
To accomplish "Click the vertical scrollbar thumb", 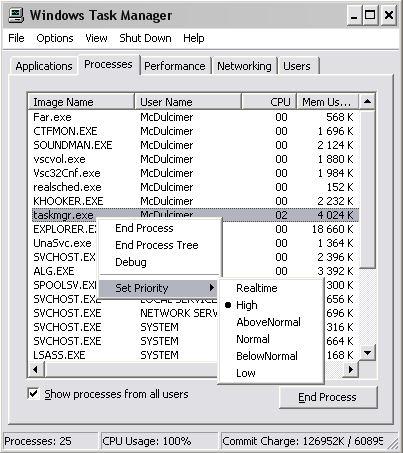I will pyautogui.click(x=367, y=190).
